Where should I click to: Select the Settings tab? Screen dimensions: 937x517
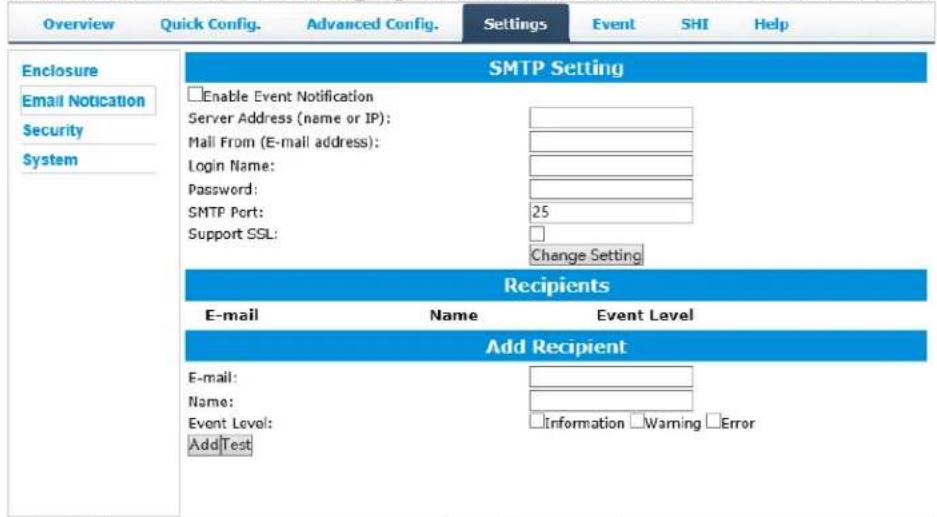click(x=516, y=24)
